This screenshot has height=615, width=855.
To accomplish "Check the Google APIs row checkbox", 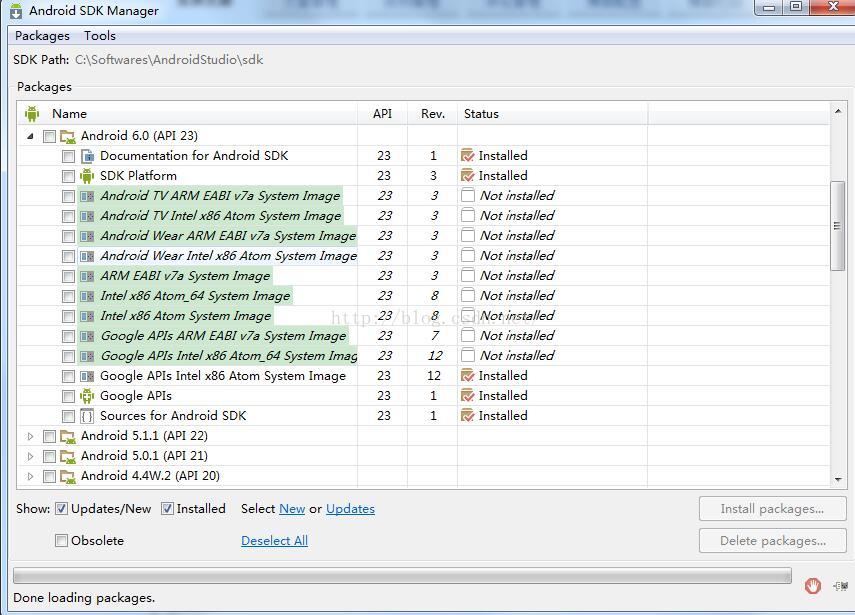I will tap(68, 396).
